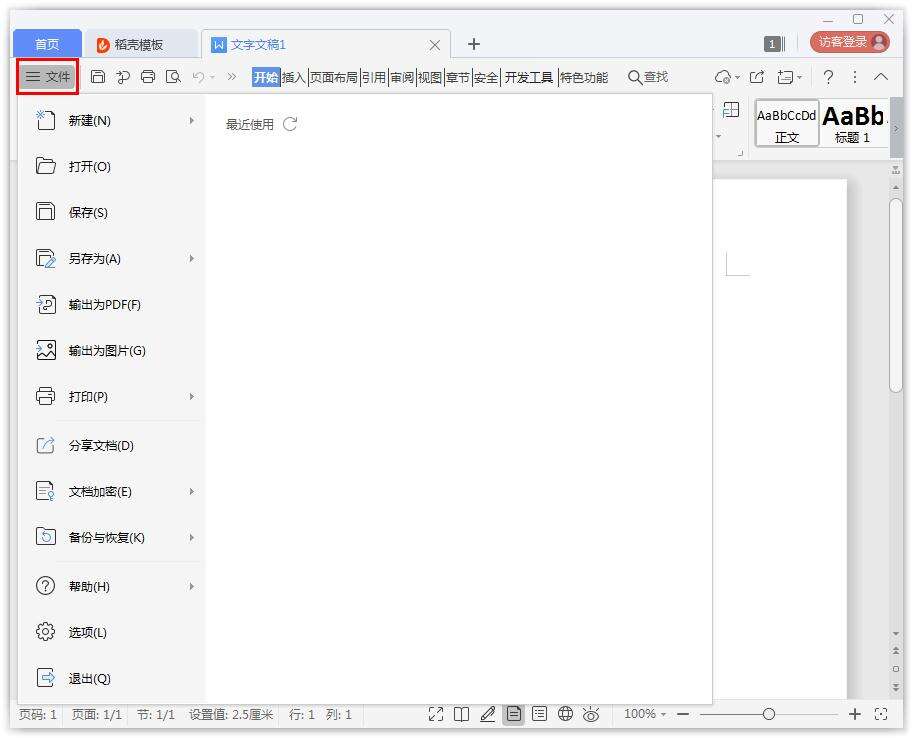Select 分享文档(D) menu item

(112, 446)
